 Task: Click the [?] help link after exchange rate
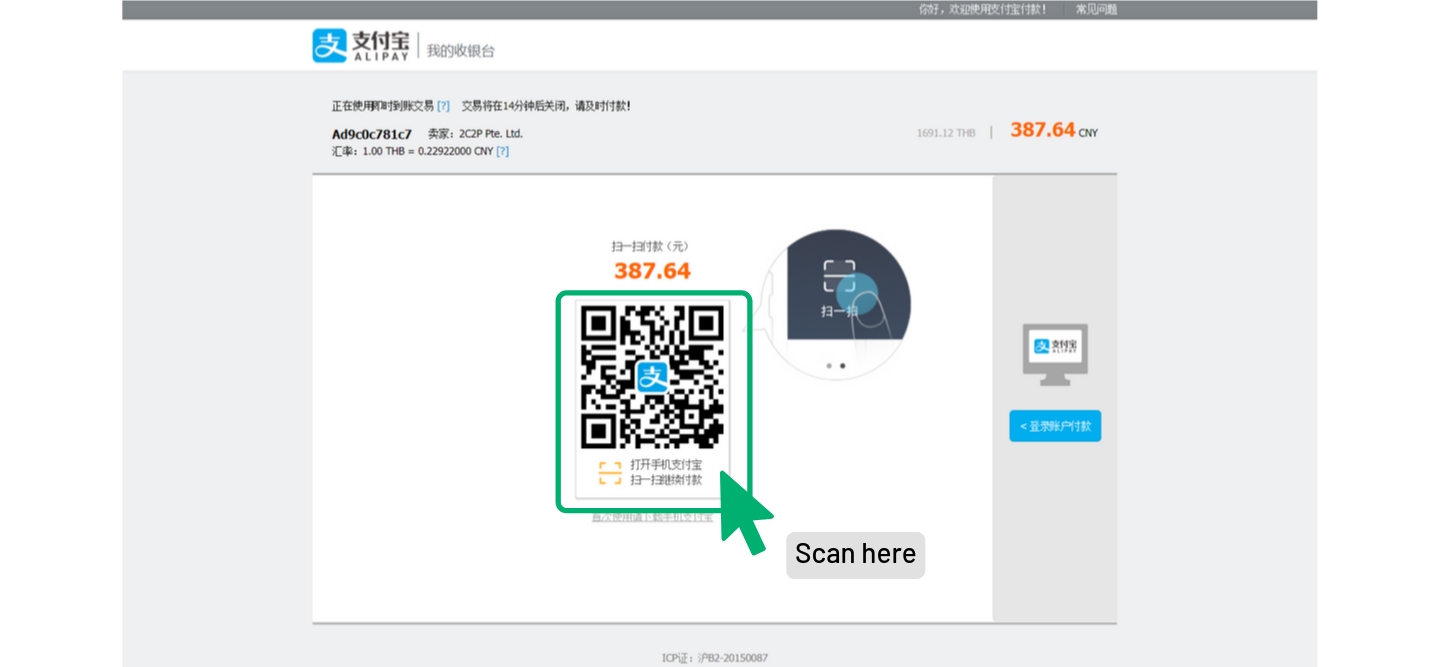502,151
